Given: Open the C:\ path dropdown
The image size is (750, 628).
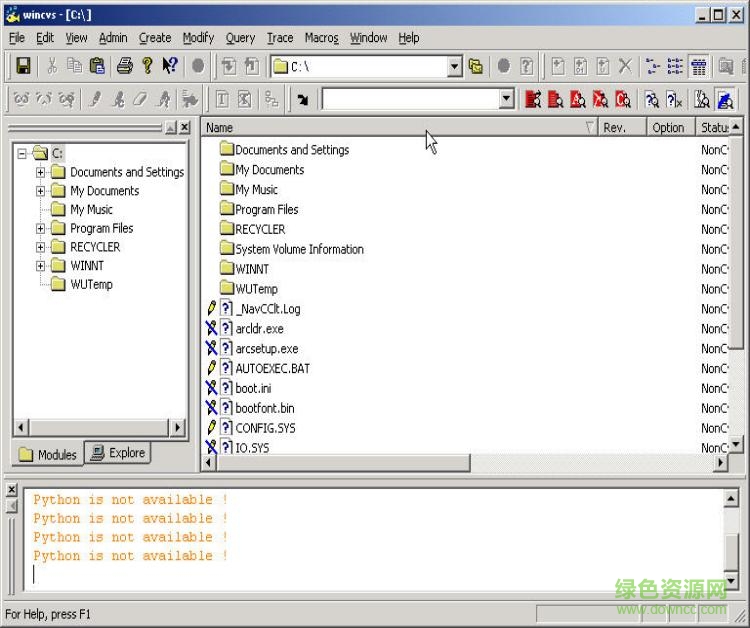Looking at the screenshot, I should [x=455, y=66].
